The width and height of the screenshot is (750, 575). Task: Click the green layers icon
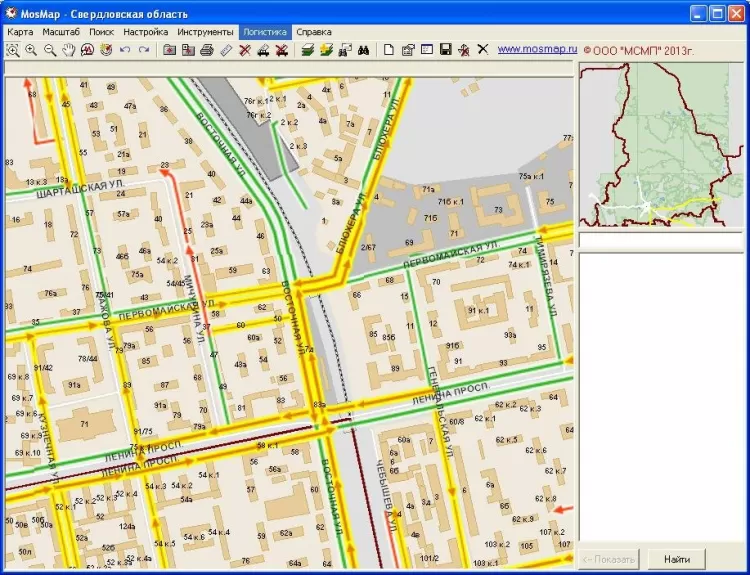click(x=308, y=50)
